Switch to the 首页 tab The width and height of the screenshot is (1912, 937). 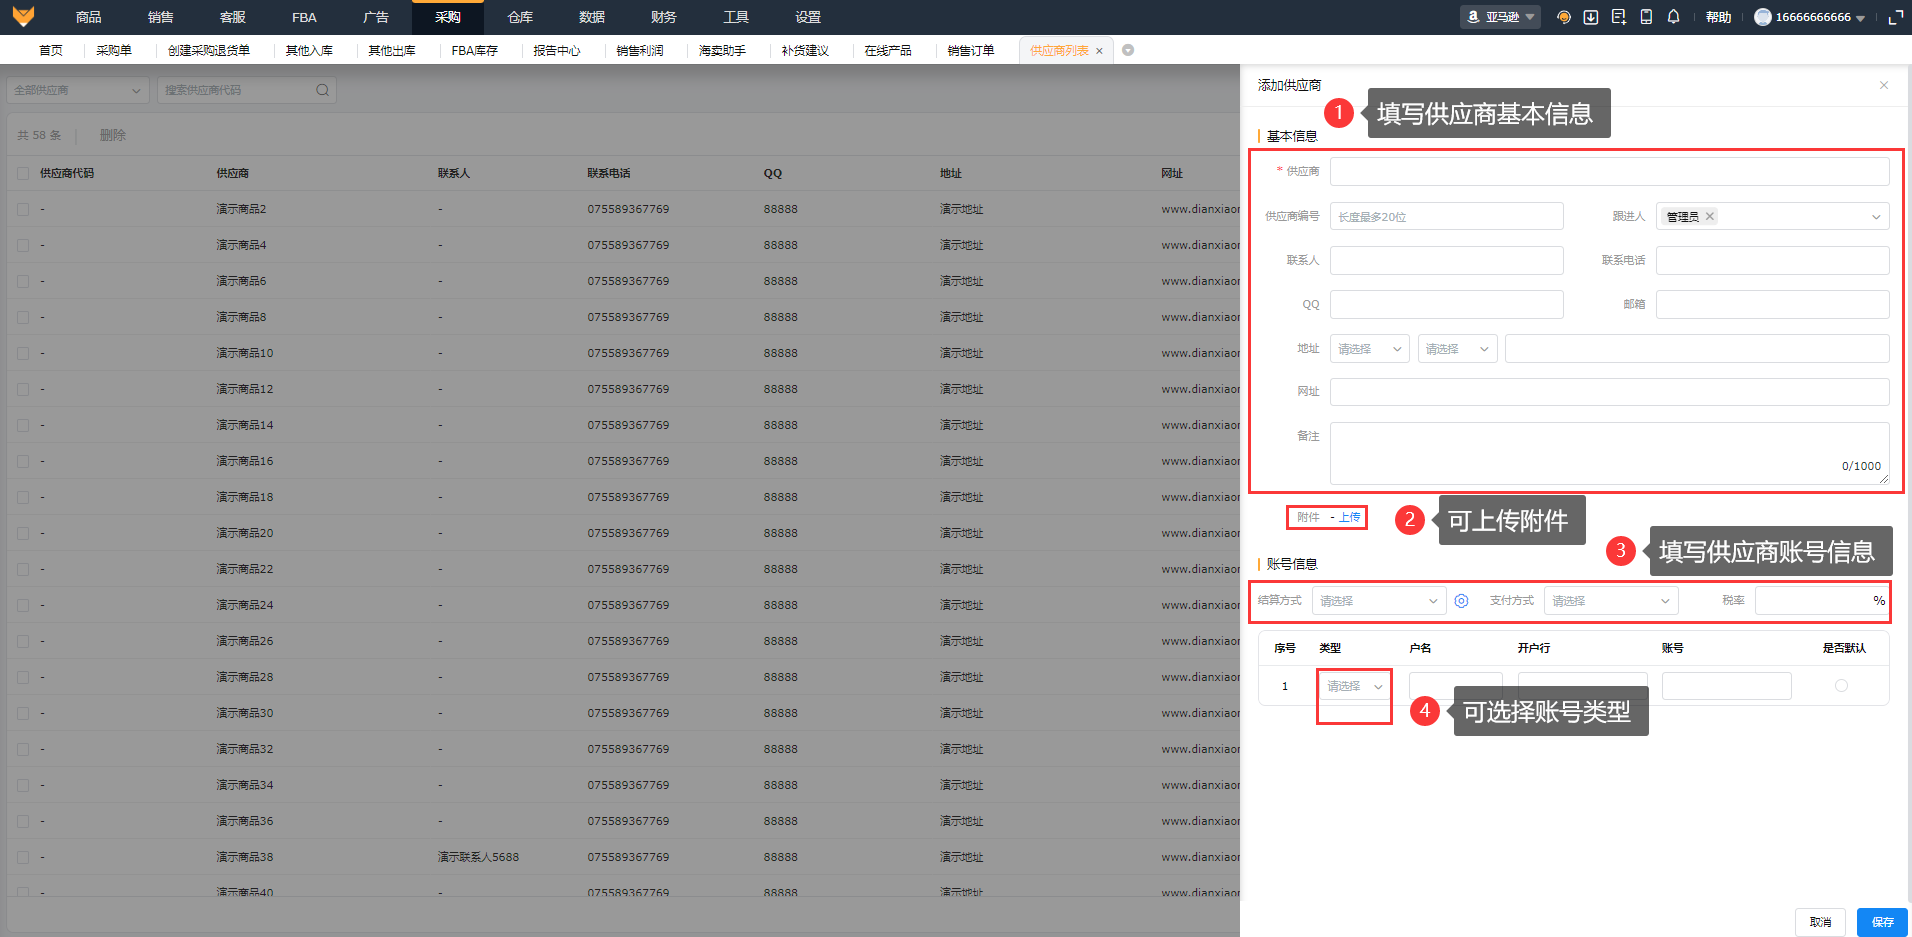tap(50, 50)
